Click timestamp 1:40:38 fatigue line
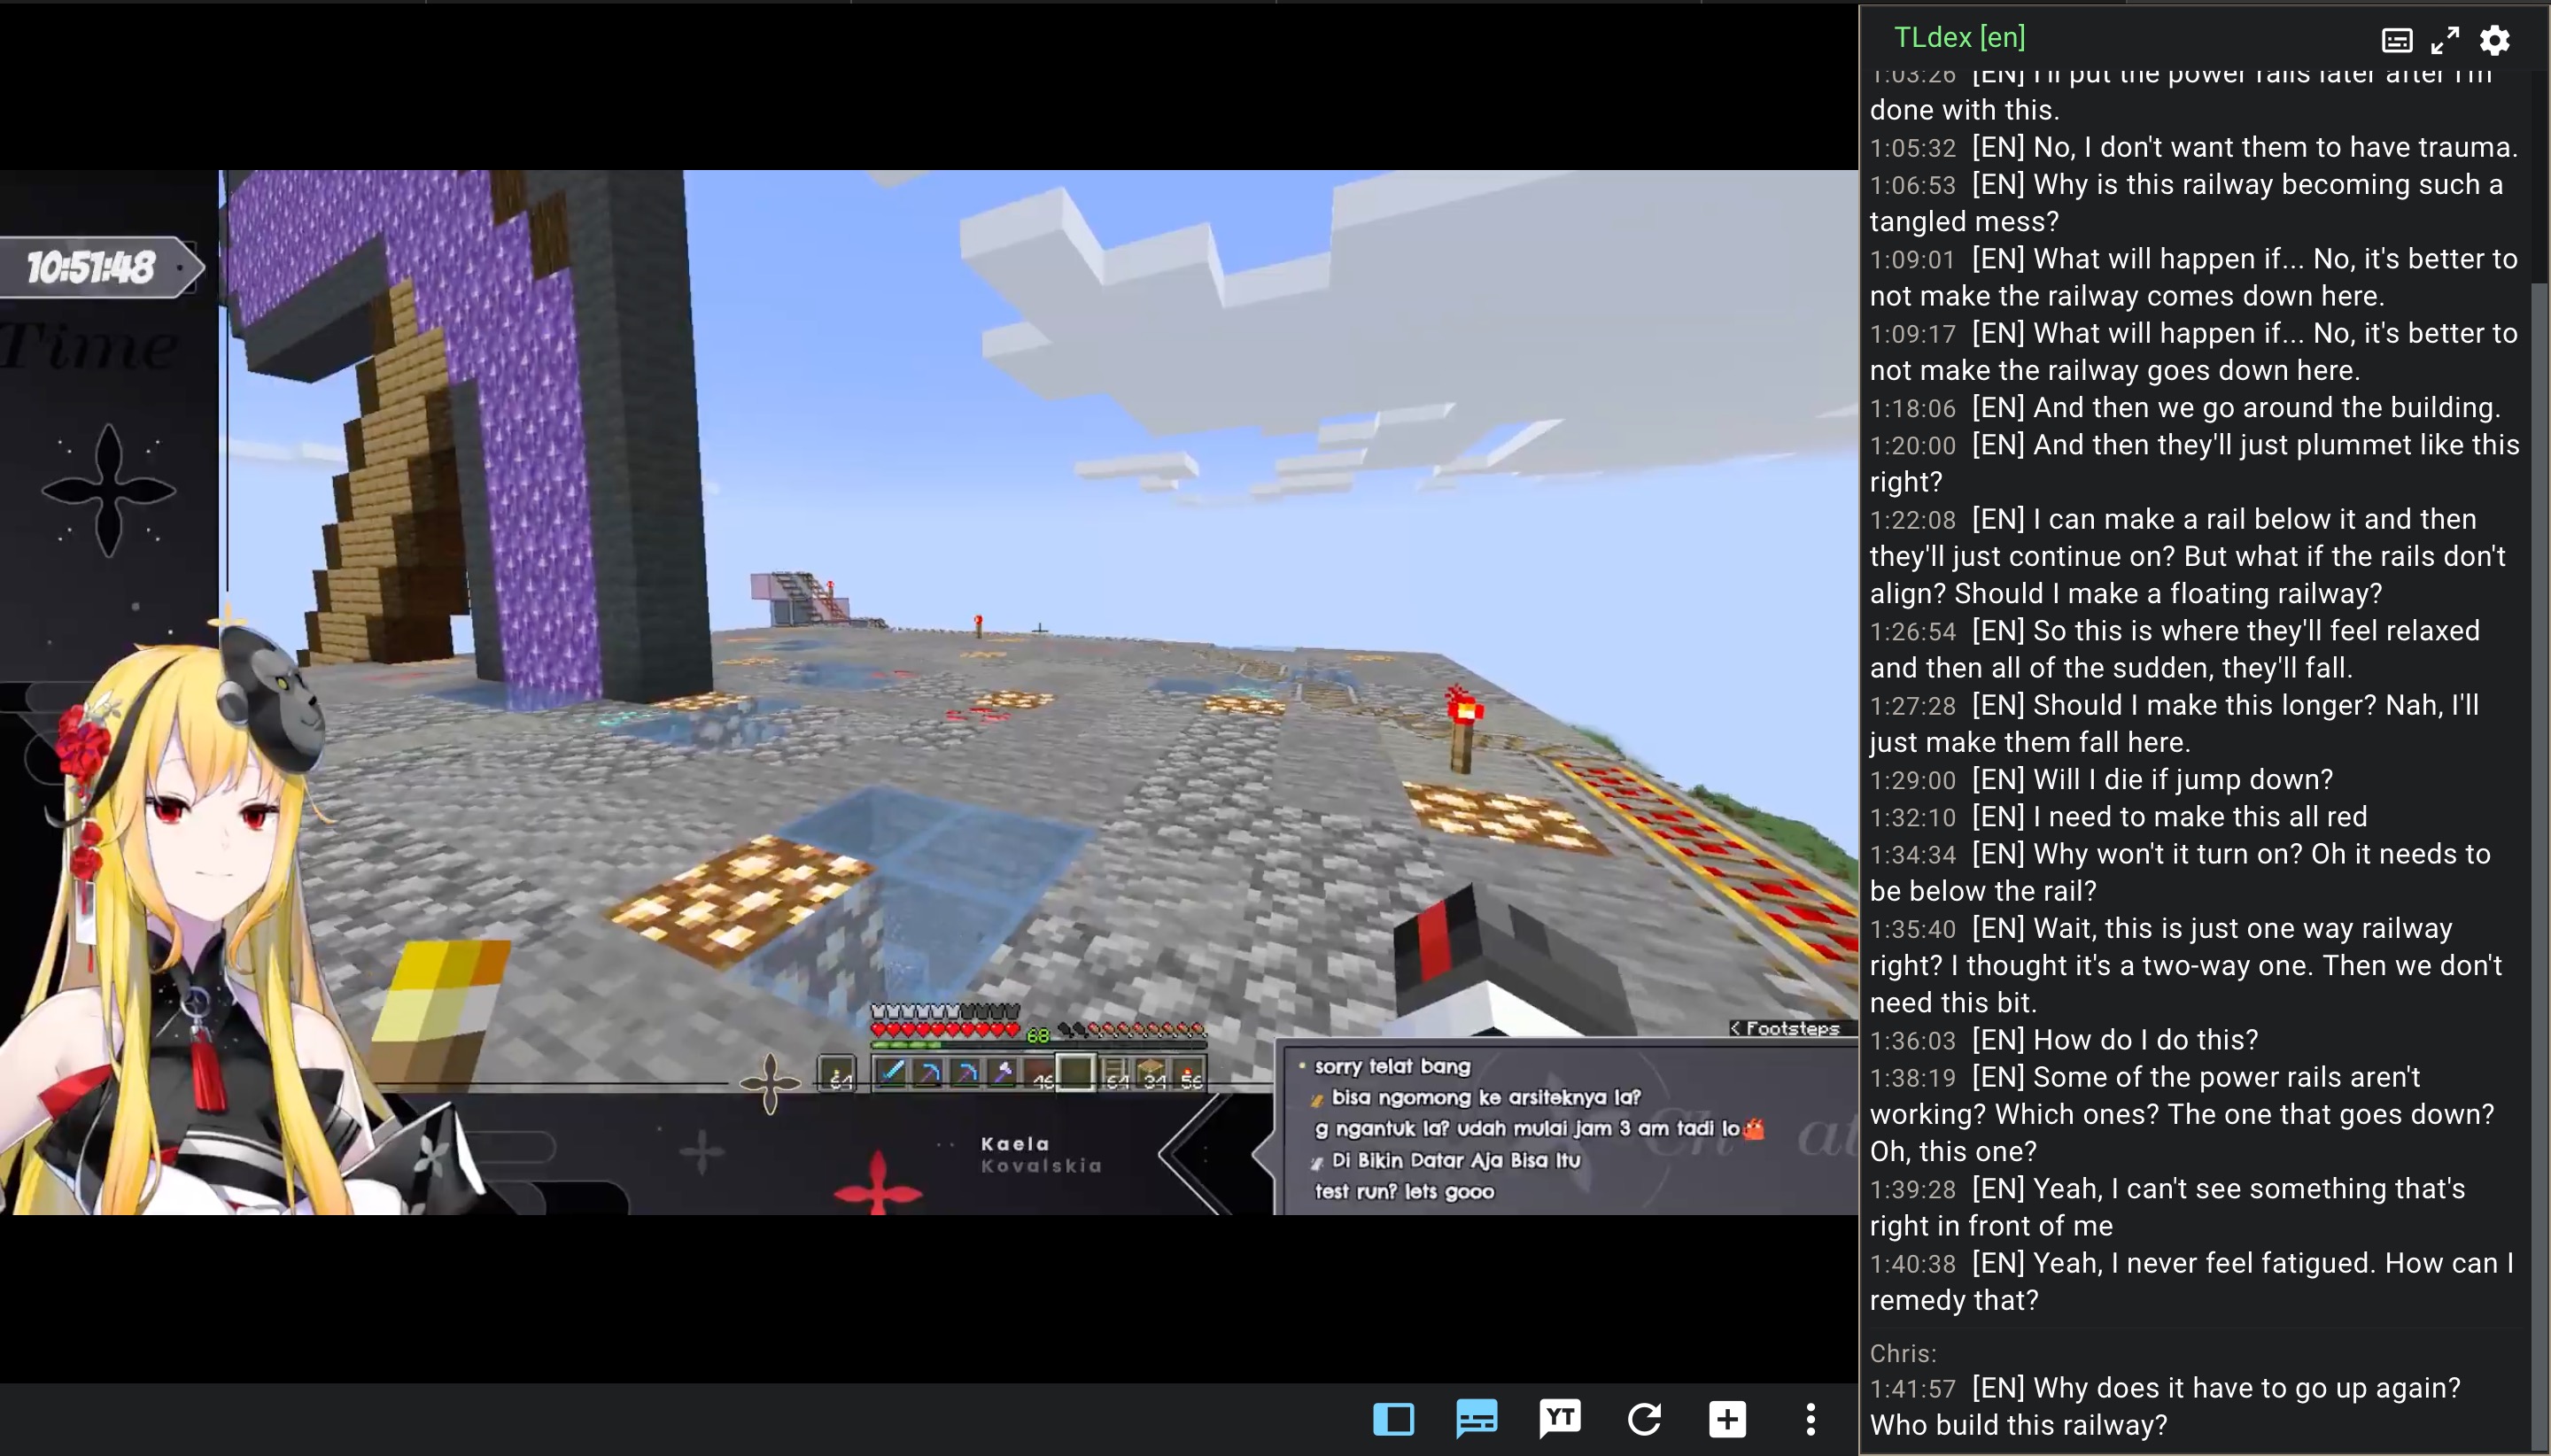2551x1456 pixels. coord(1912,1264)
